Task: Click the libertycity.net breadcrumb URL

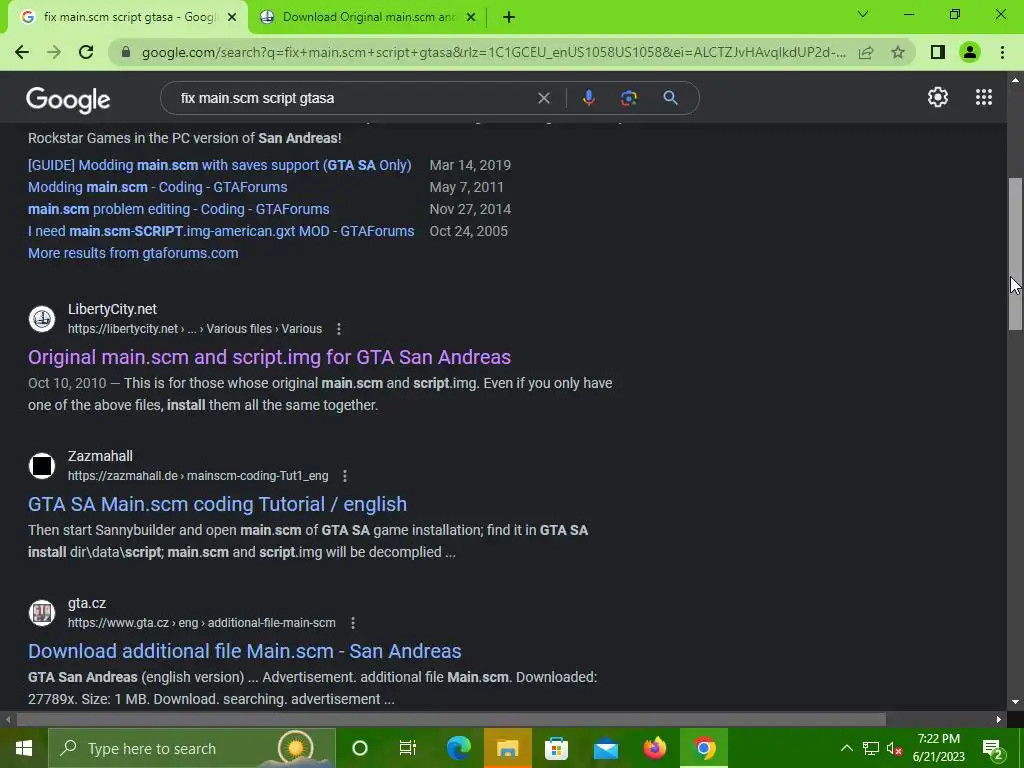Action: coord(195,329)
